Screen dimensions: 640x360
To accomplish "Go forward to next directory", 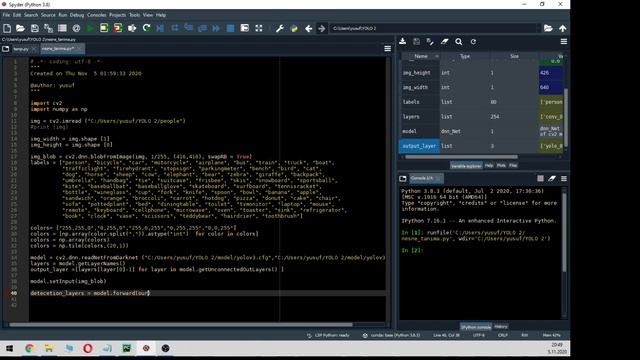I will (x=322, y=28).
